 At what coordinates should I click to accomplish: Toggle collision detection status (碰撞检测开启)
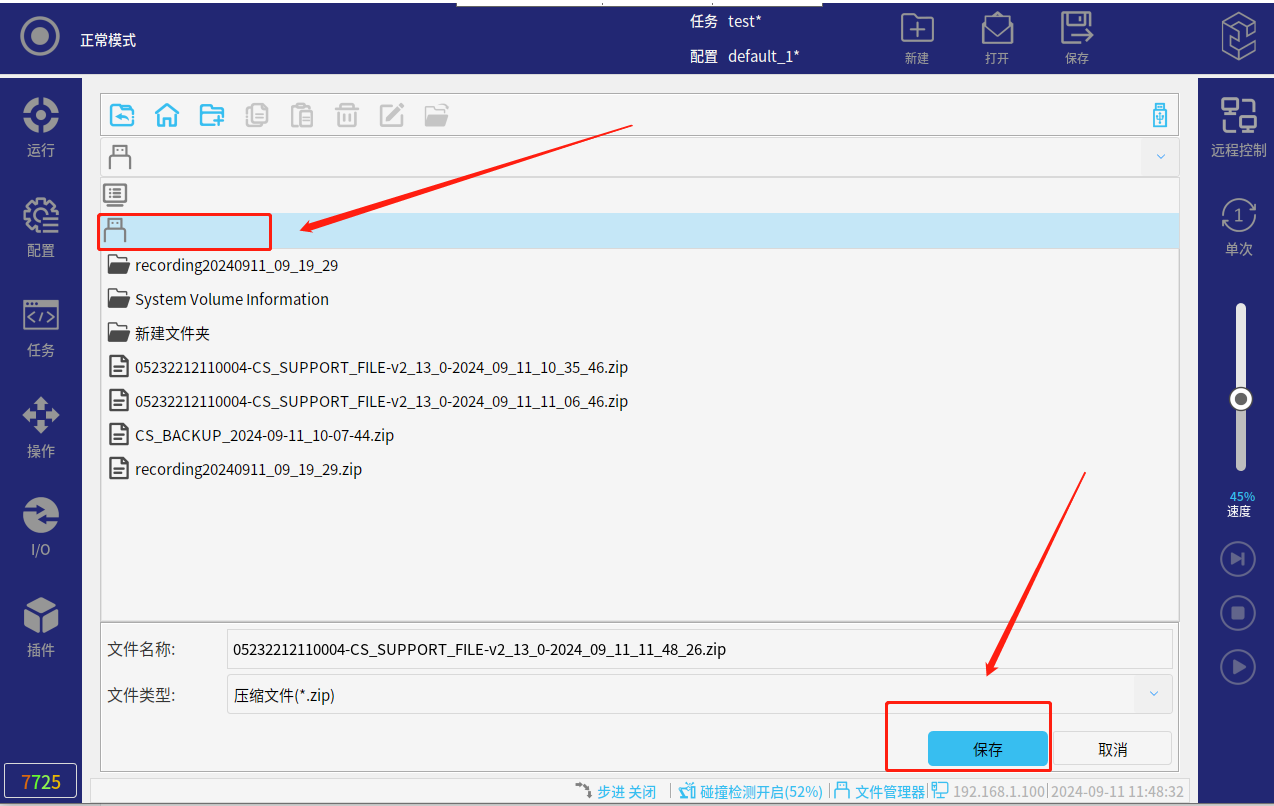click(751, 791)
